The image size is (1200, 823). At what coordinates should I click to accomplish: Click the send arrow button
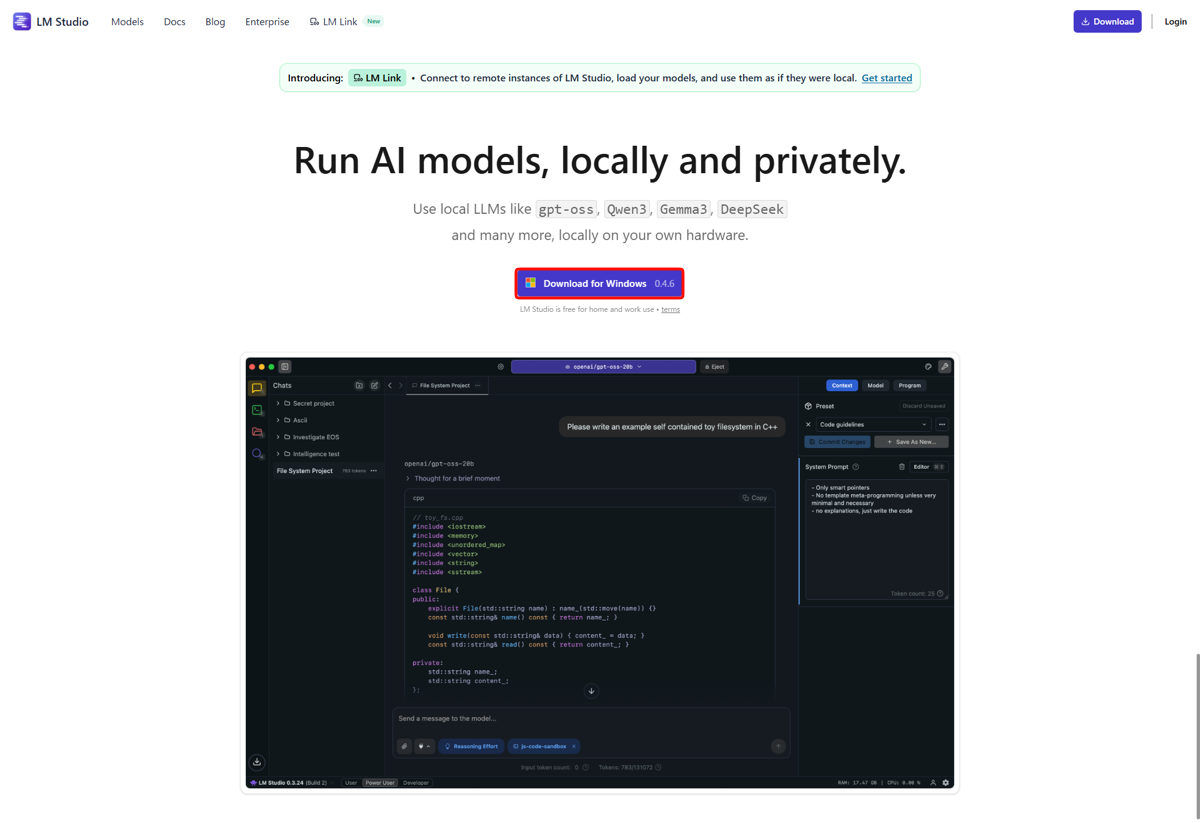pos(778,746)
